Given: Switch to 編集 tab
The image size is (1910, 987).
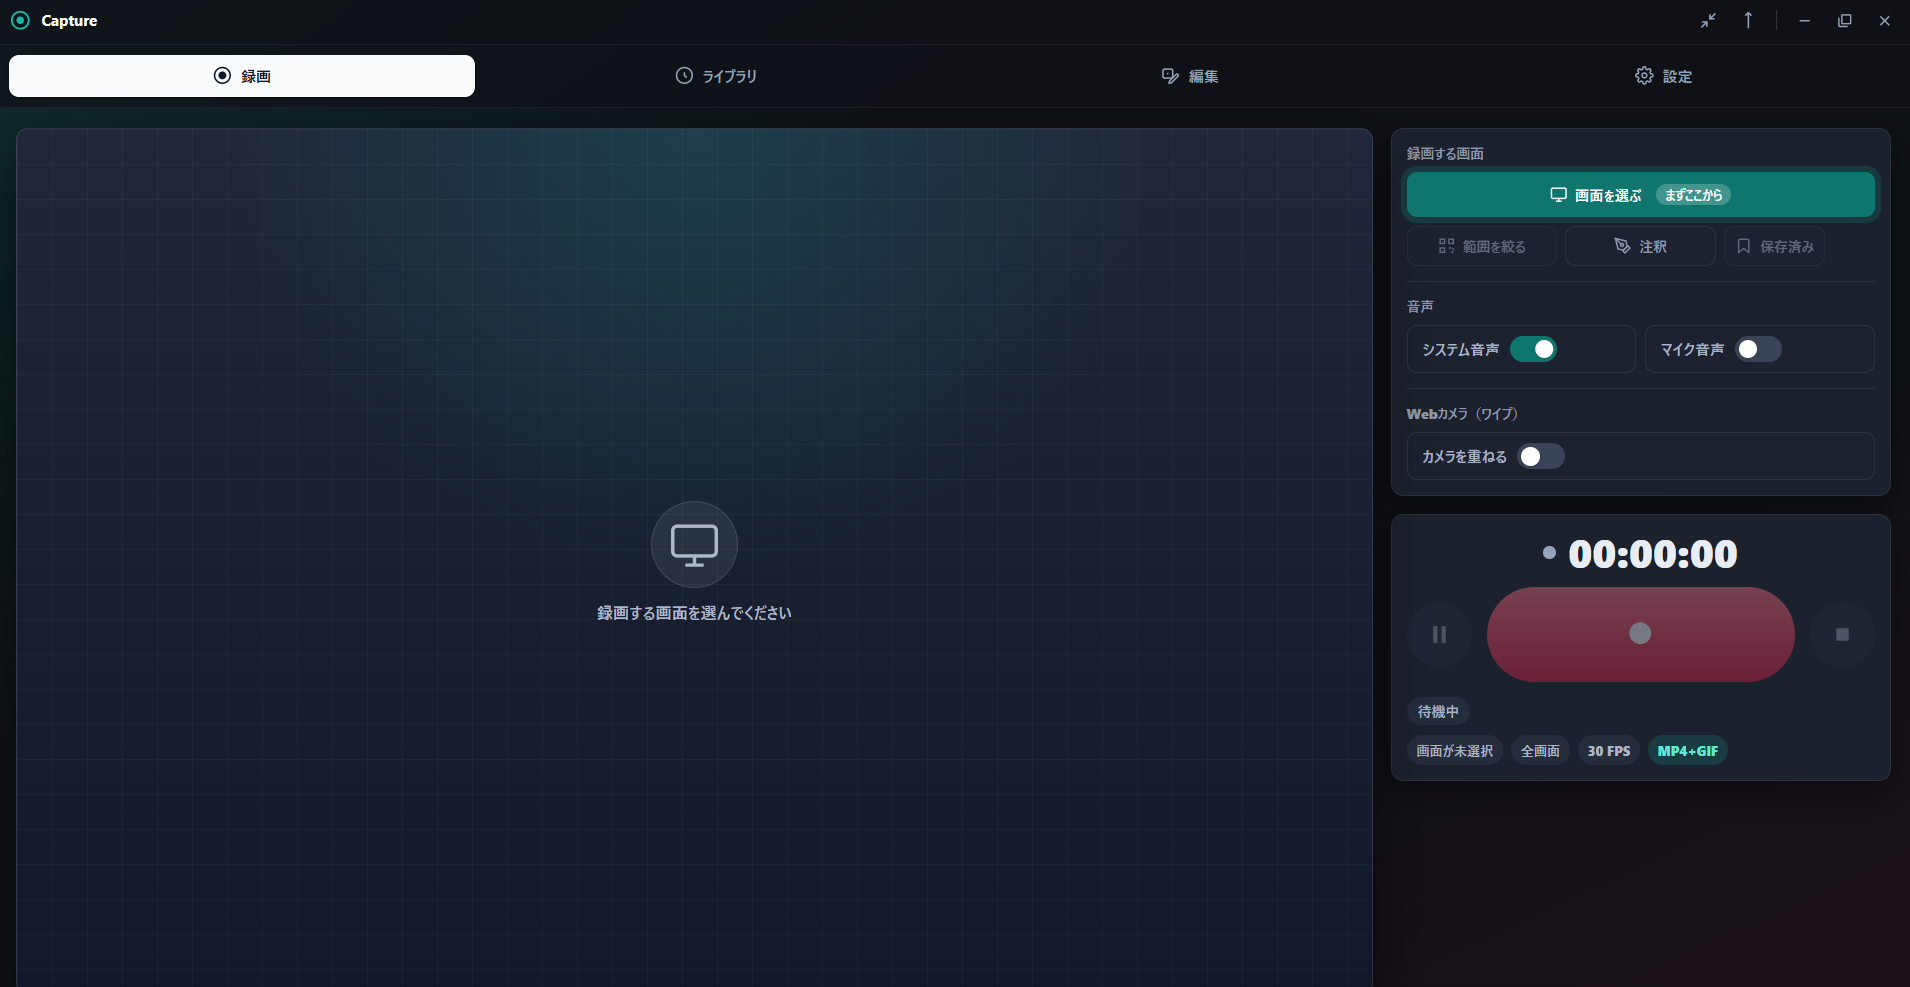Looking at the screenshot, I should [x=1190, y=76].
